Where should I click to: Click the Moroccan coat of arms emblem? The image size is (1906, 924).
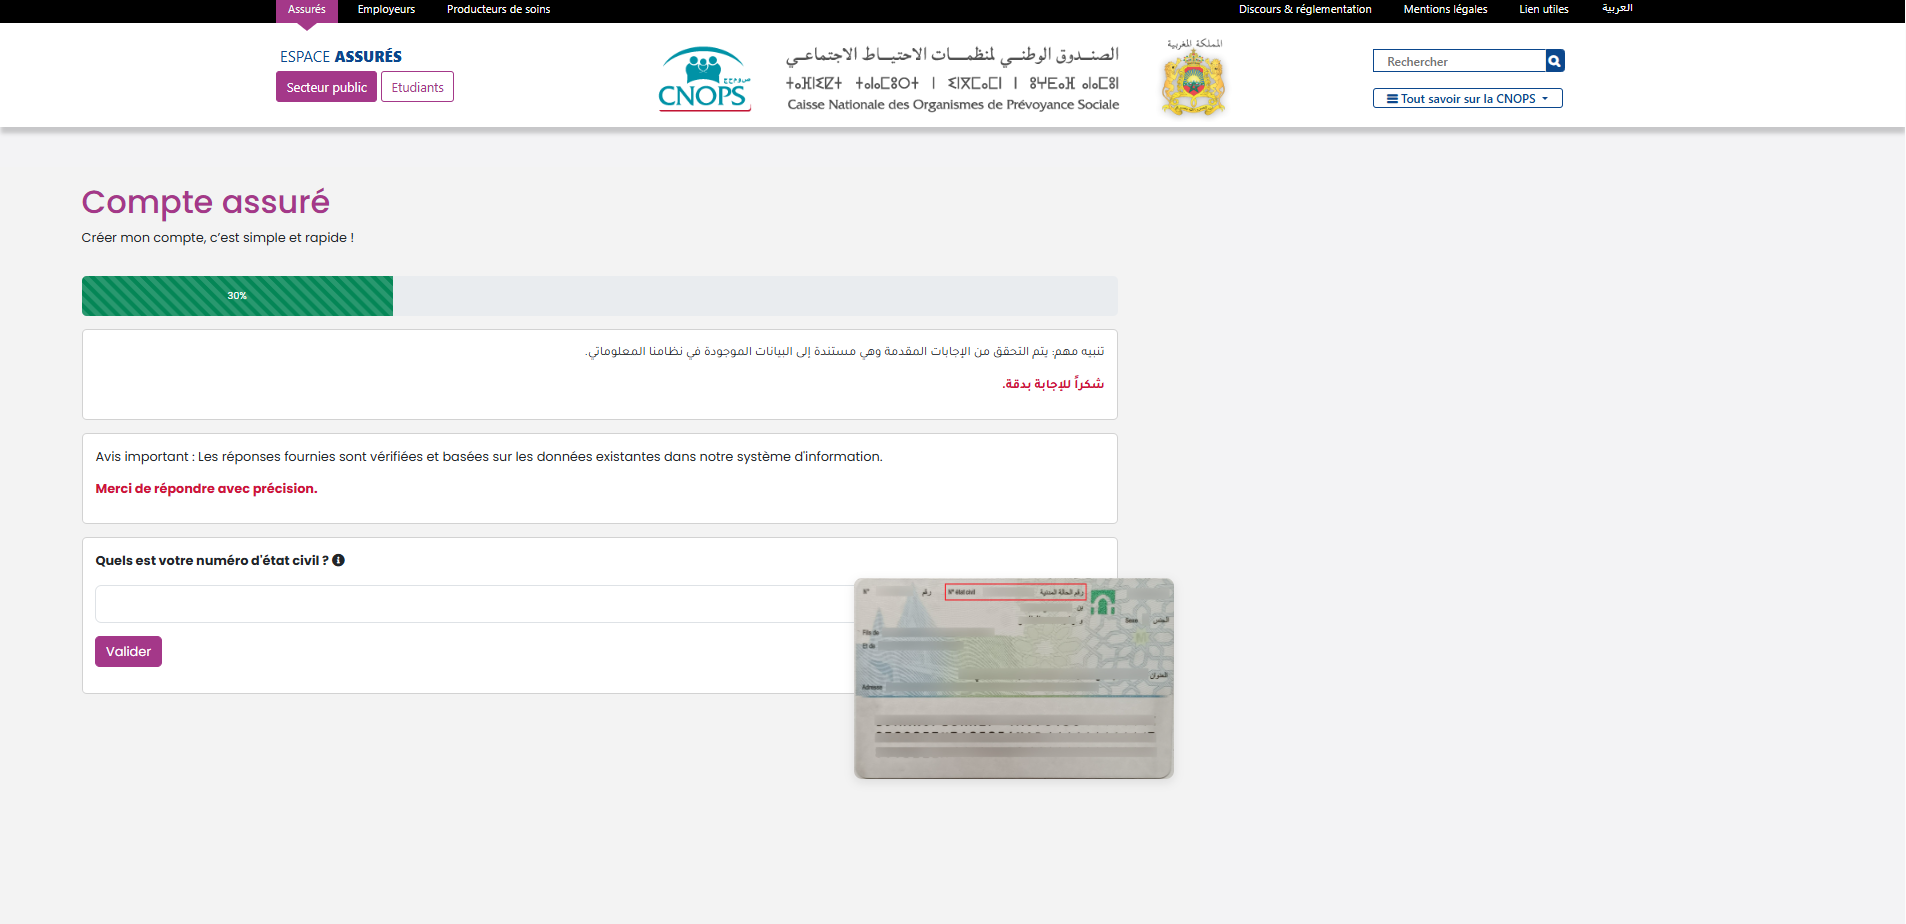(1193, 81)
